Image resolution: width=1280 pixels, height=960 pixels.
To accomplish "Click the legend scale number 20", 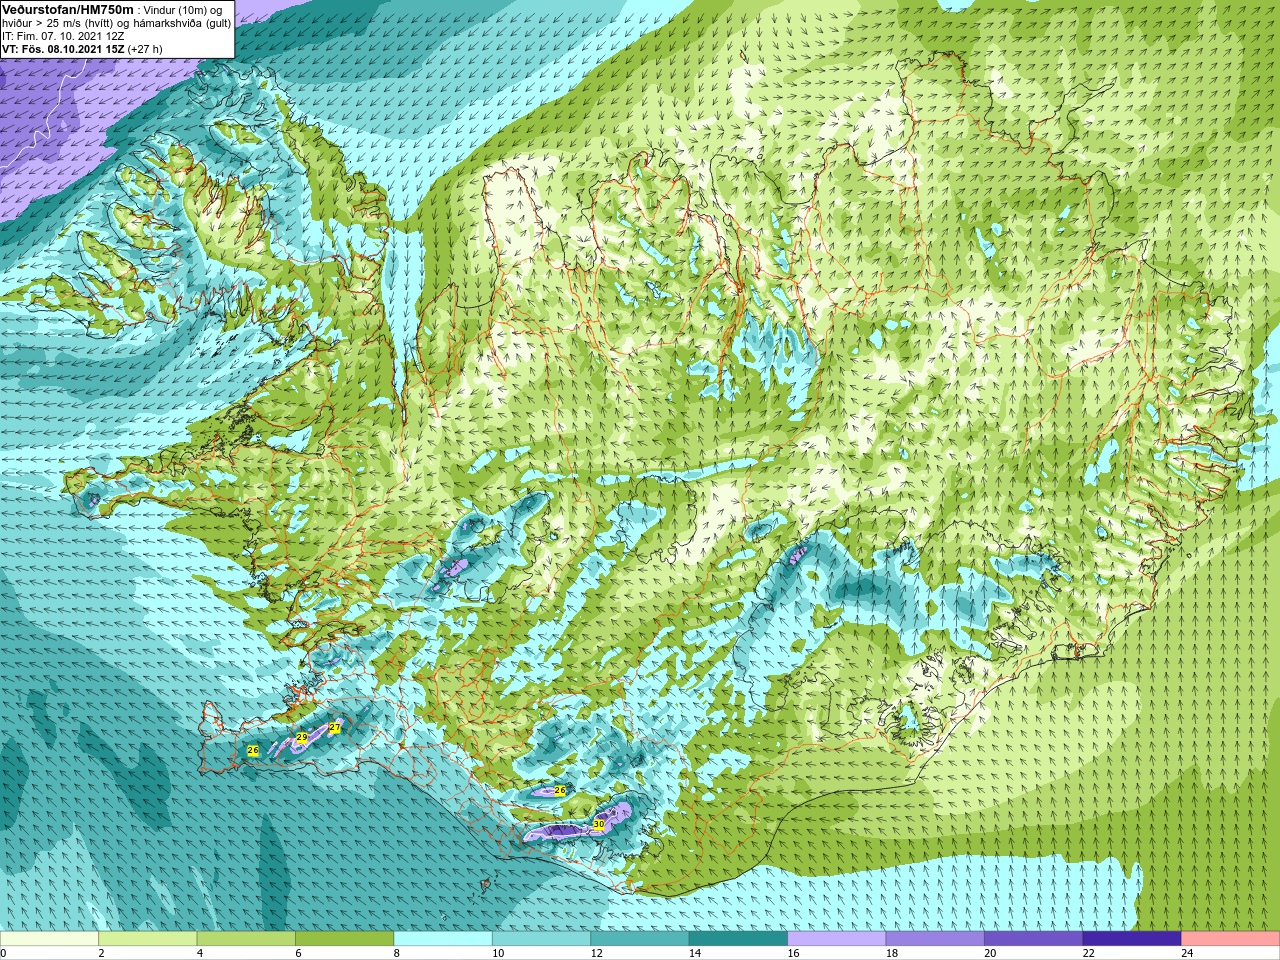I will click(990, 953).
